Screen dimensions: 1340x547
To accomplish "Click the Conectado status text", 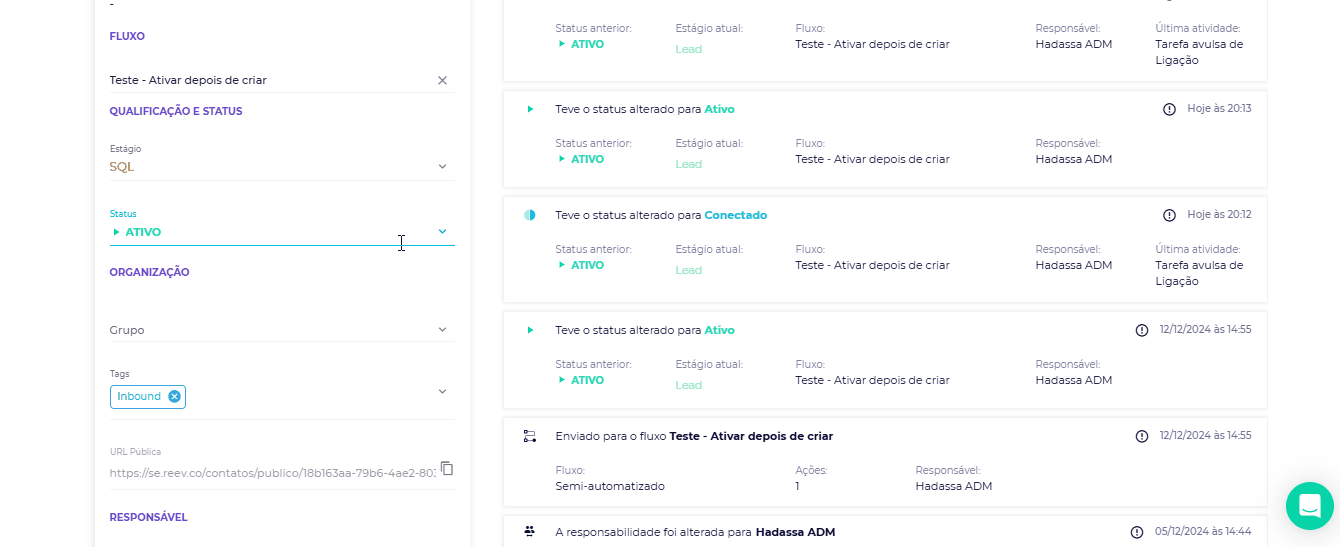I will tap(736, 215).
